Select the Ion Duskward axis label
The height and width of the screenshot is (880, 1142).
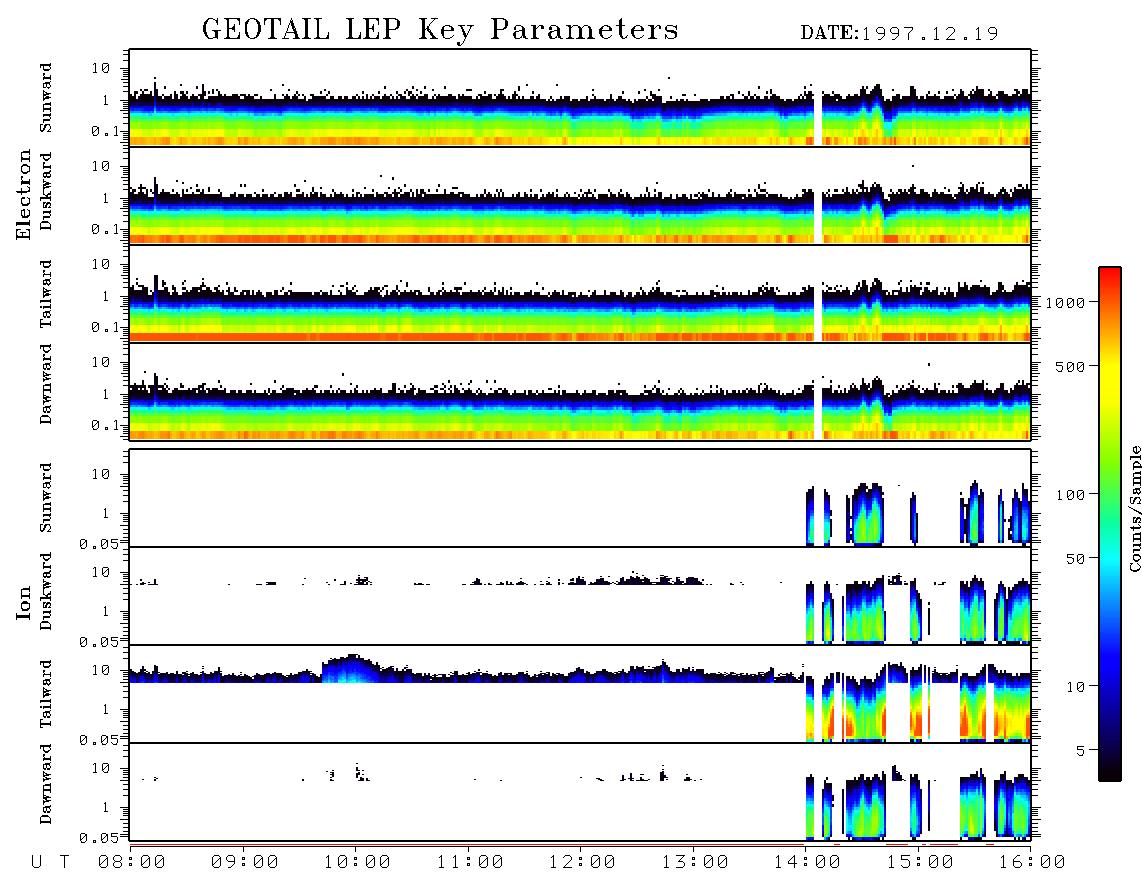click(46, 591)
